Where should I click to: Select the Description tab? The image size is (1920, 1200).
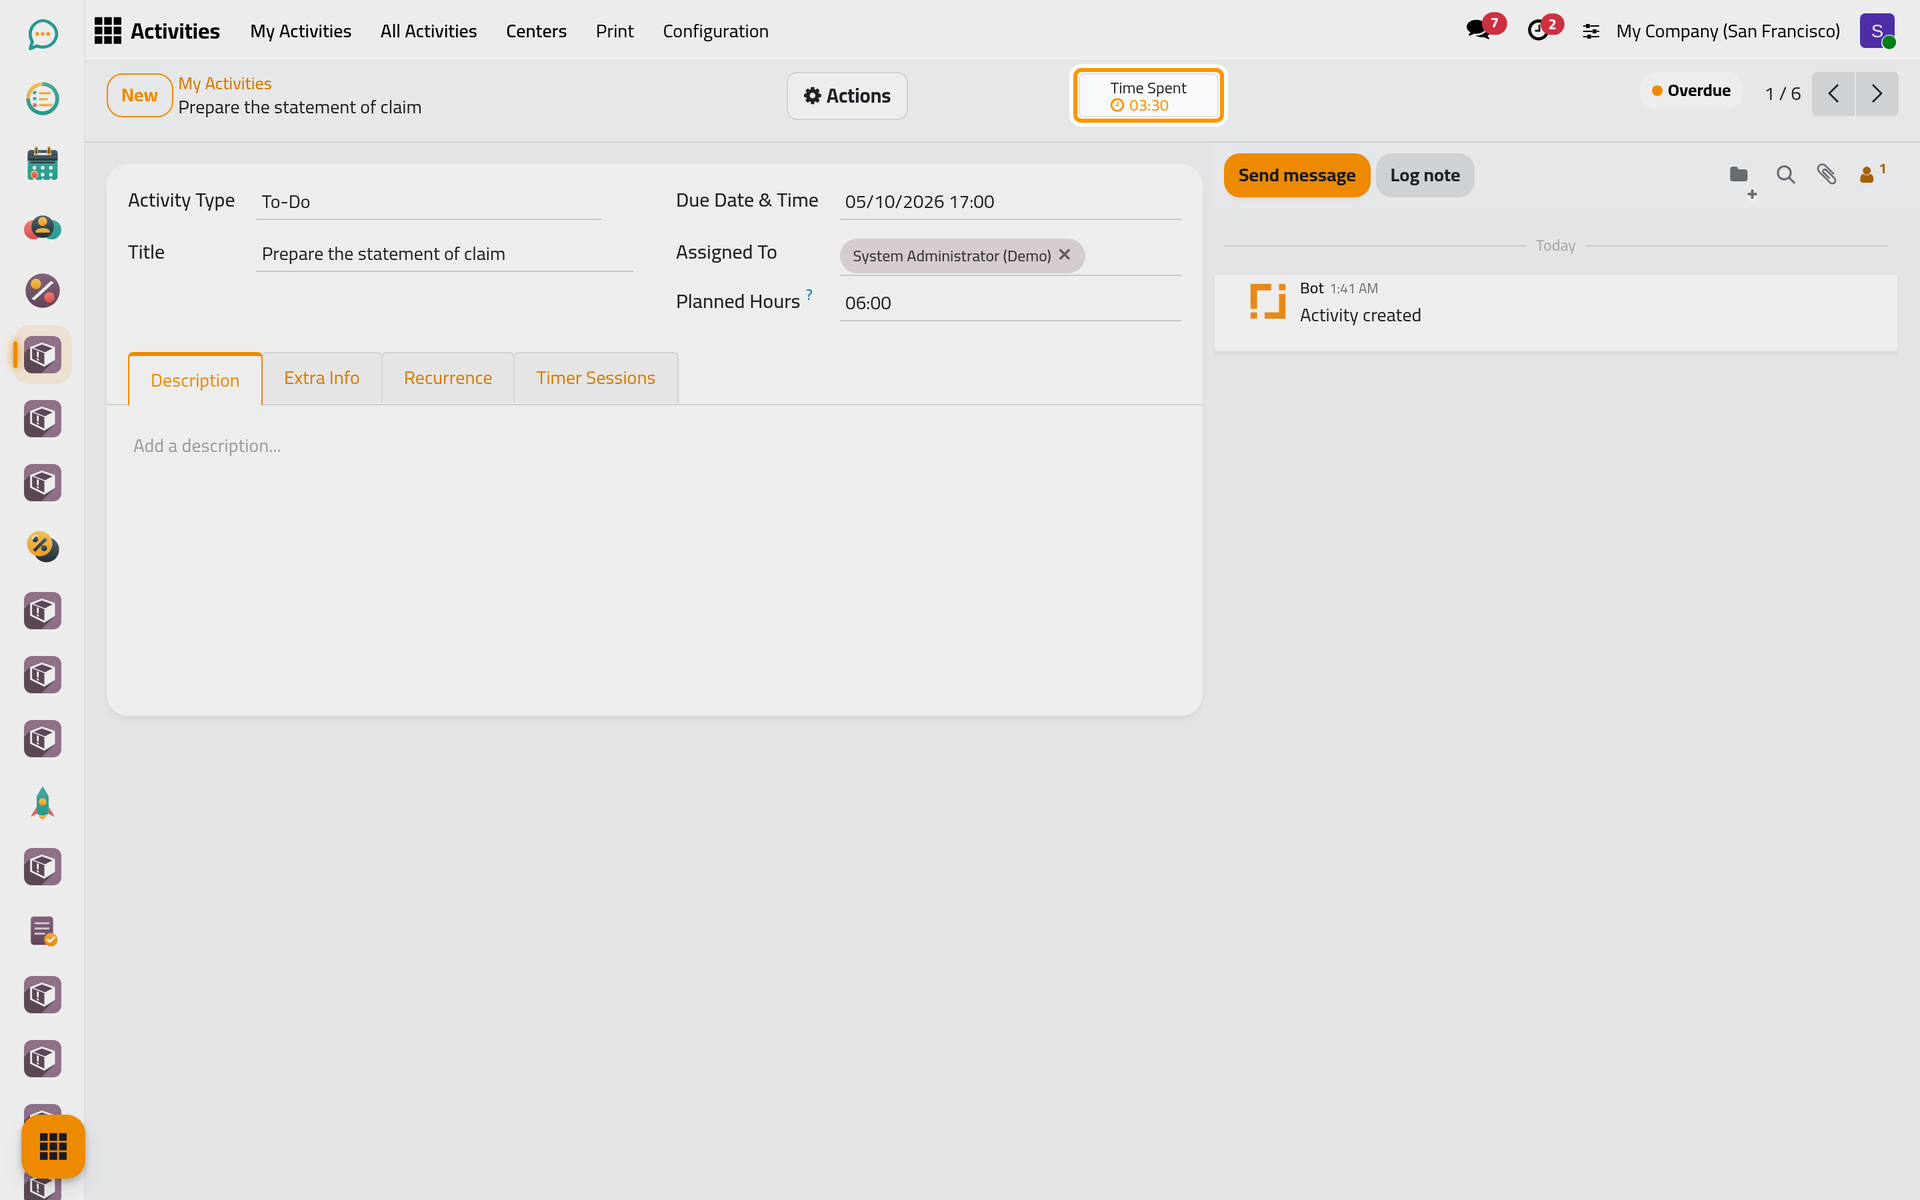coord(195,379)
